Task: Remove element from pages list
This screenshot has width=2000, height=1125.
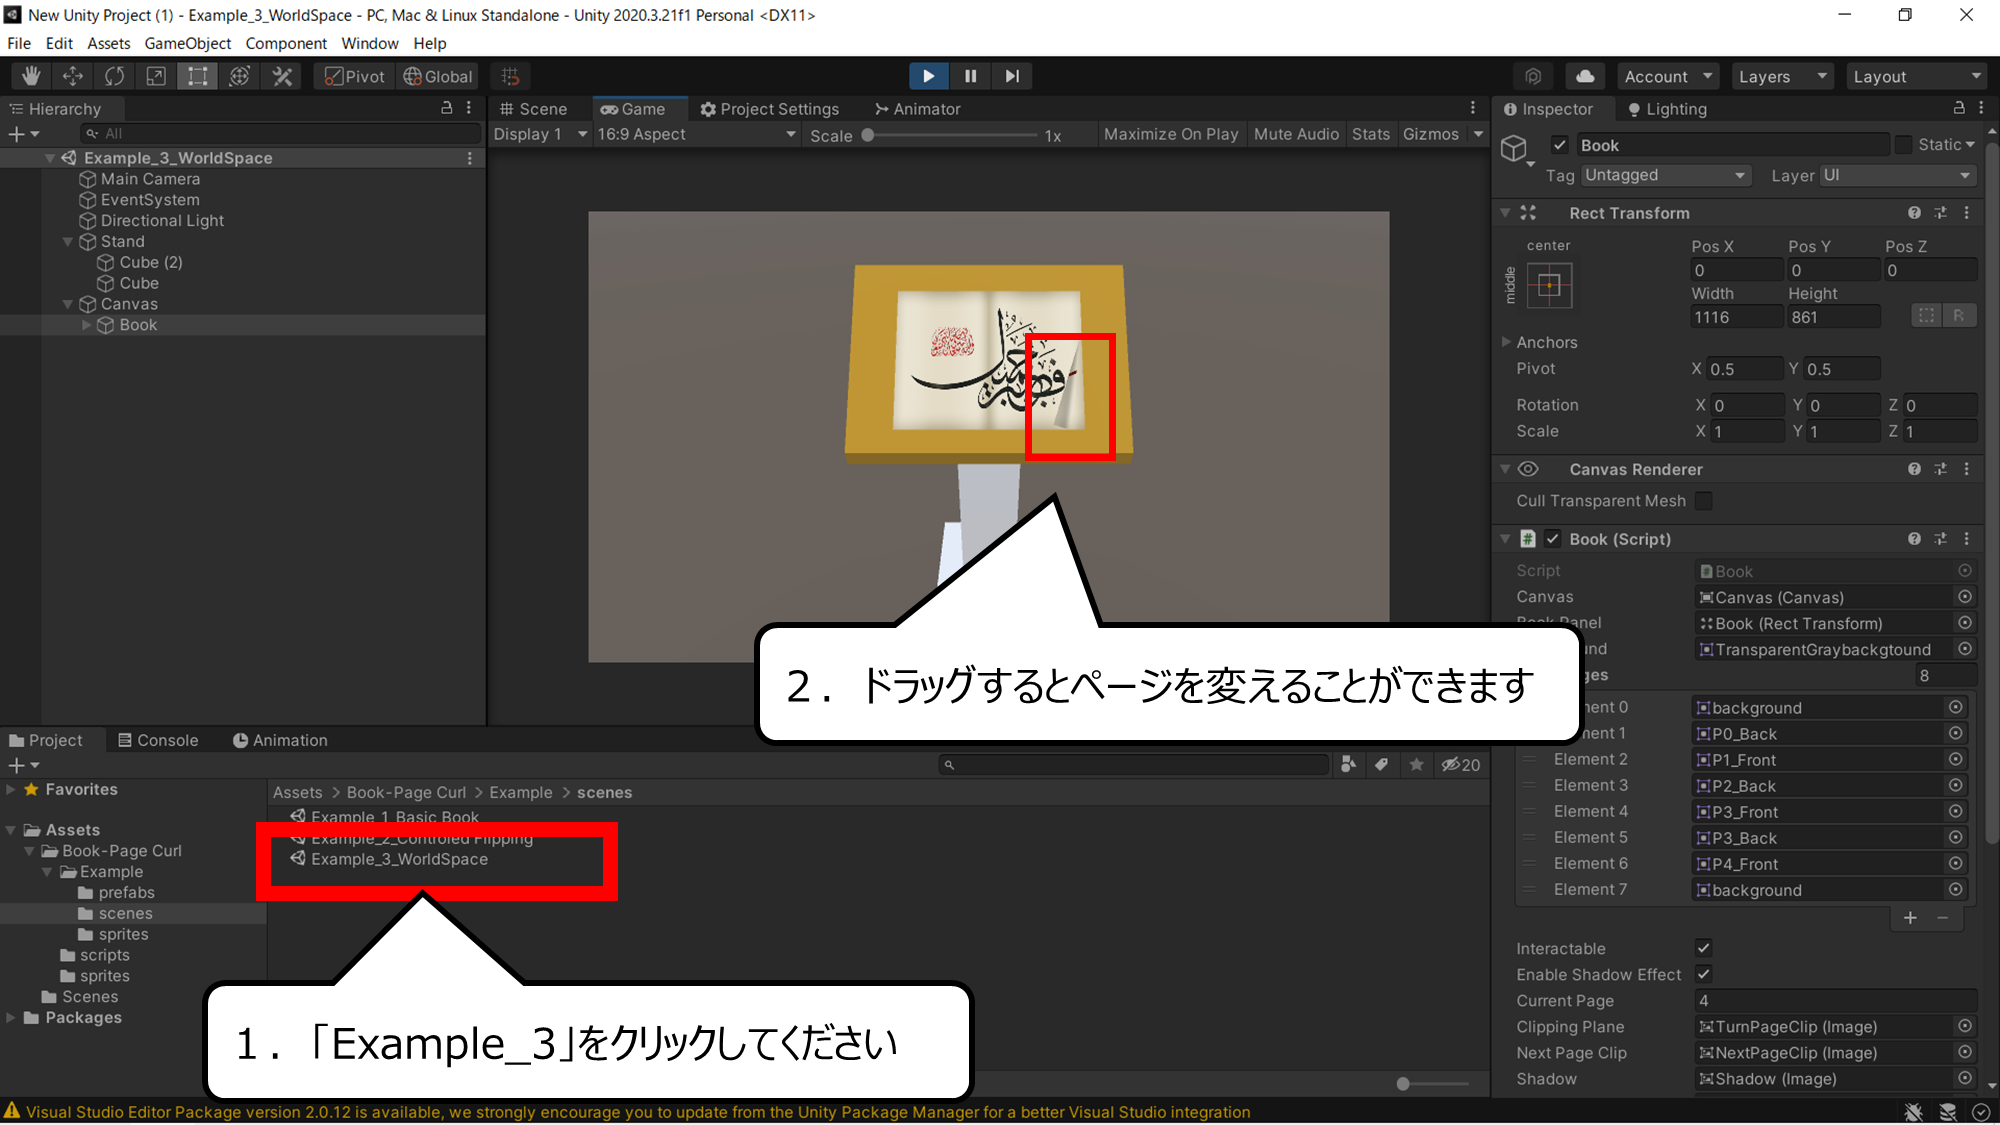Action: 1943,918
